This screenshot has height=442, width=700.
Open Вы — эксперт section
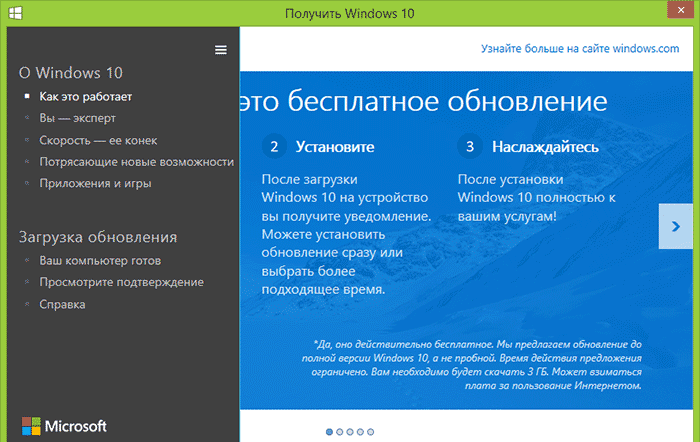click(x=77, y=118)
